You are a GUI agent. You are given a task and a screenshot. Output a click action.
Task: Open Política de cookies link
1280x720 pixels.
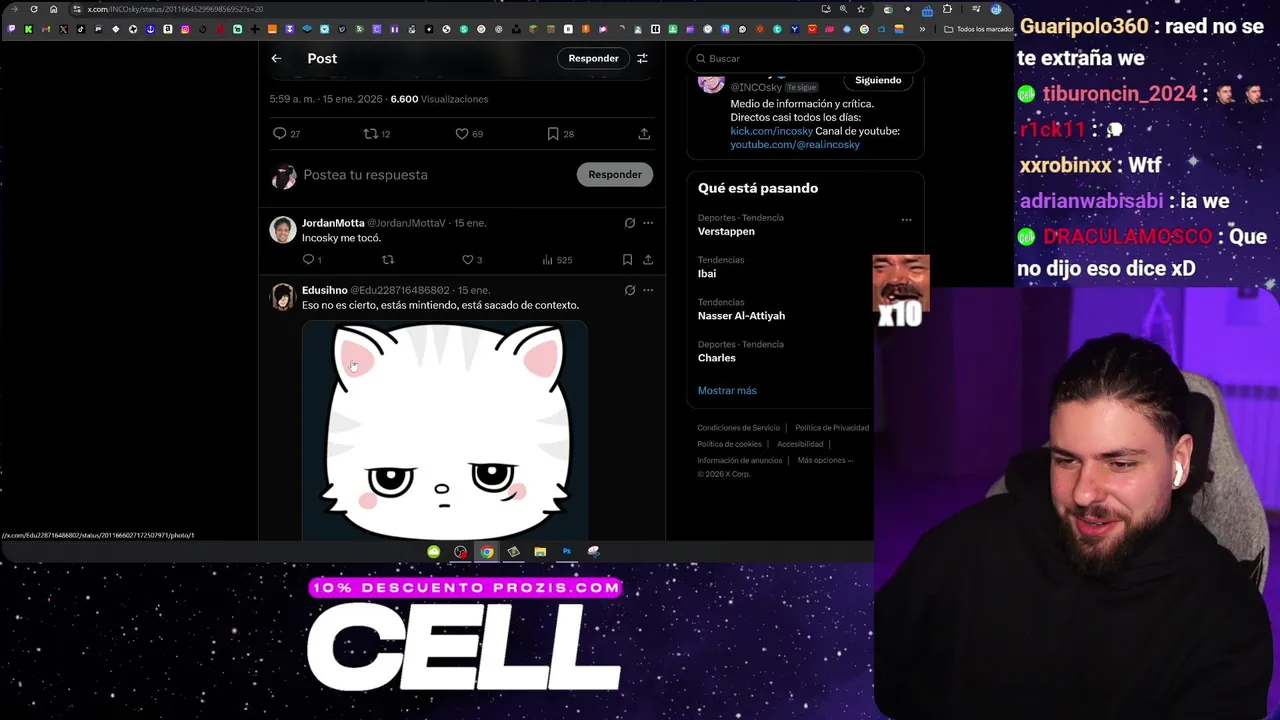coord(729,444)
